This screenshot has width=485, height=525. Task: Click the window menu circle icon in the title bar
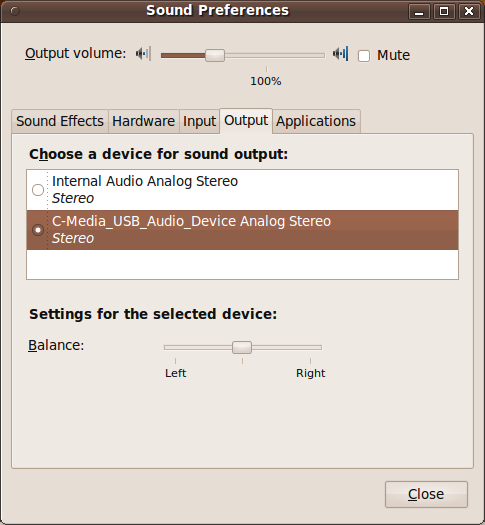pyautogui.click(x=15, y=11)
